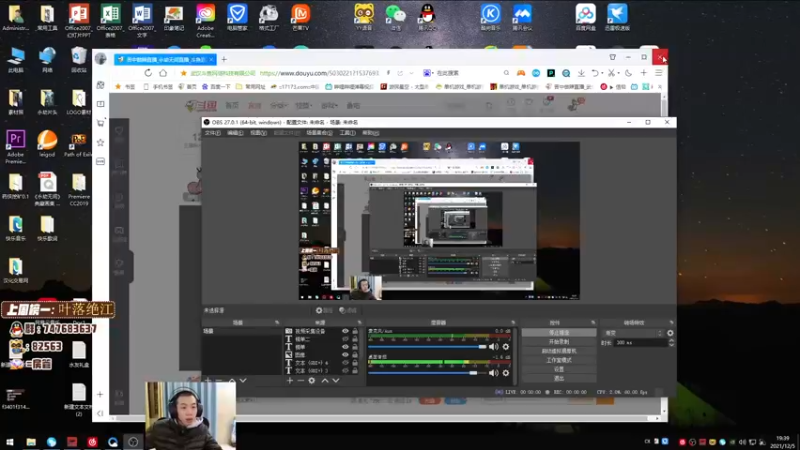Open the second menu in OBS menu bar
This screenshot has height=450, width=800.
(x=235, y=133)
